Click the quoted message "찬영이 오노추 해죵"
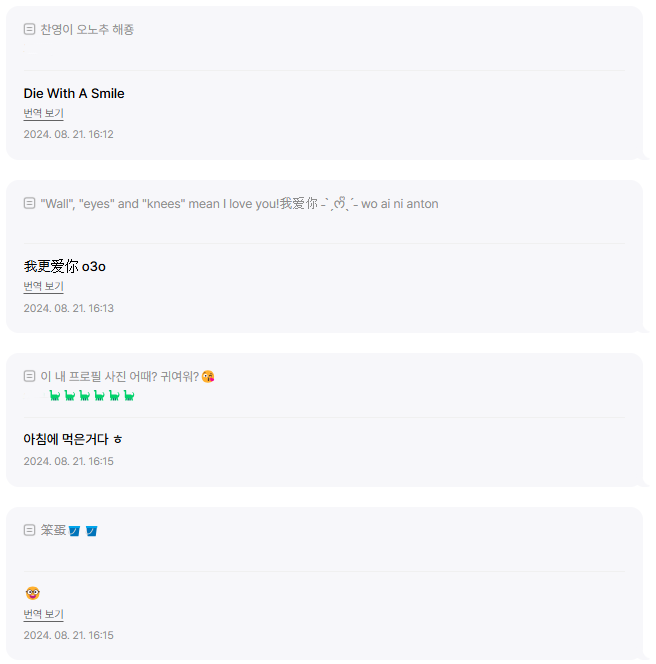Image resolution: width=656 pixels, height=664 pixels. click(x=87, y=29)
